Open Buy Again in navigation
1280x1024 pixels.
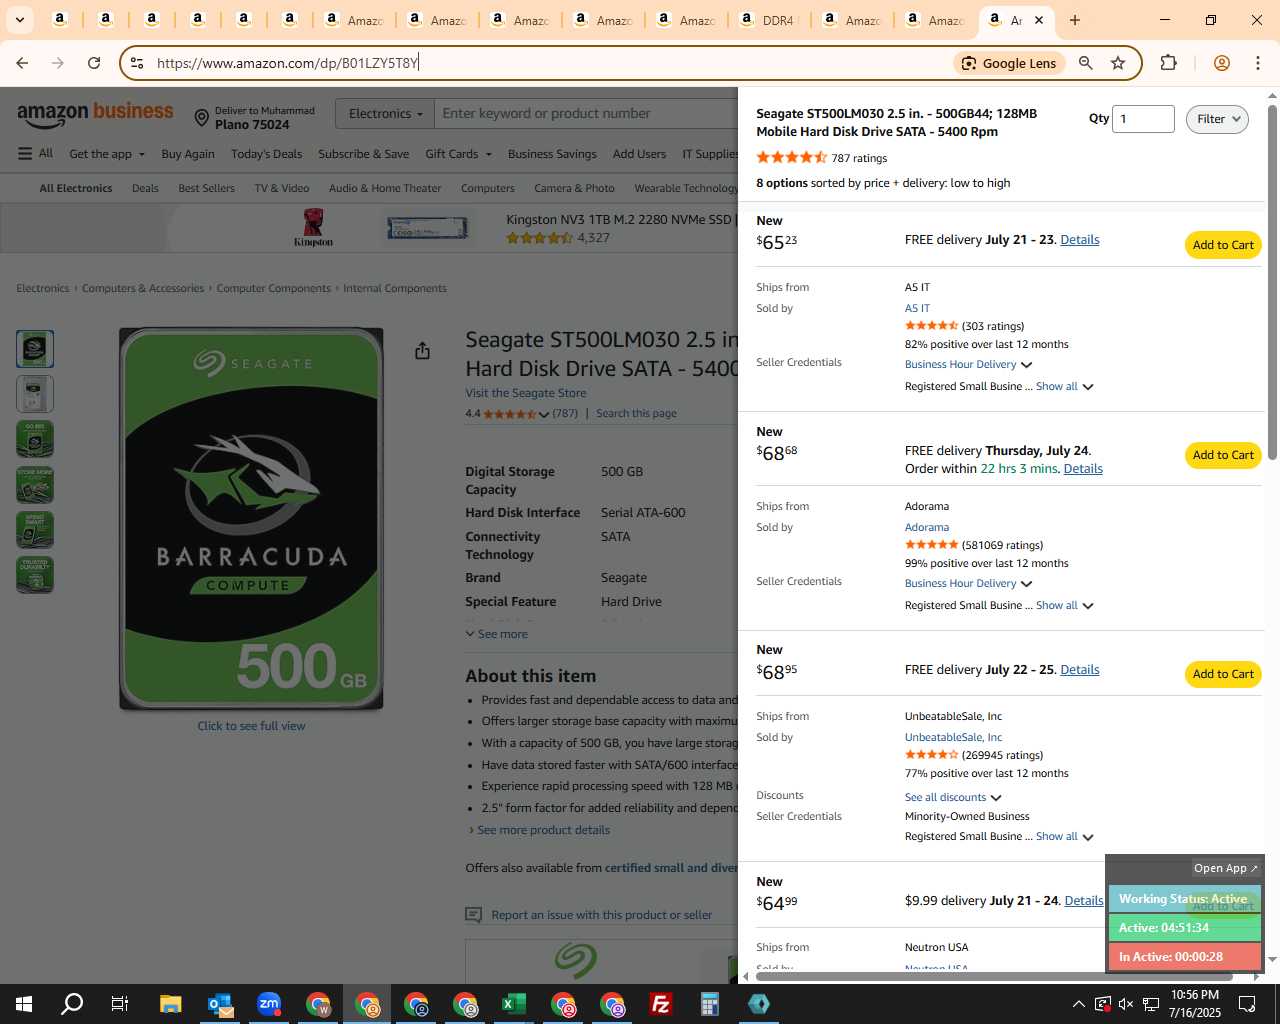[x=188, y=154]
